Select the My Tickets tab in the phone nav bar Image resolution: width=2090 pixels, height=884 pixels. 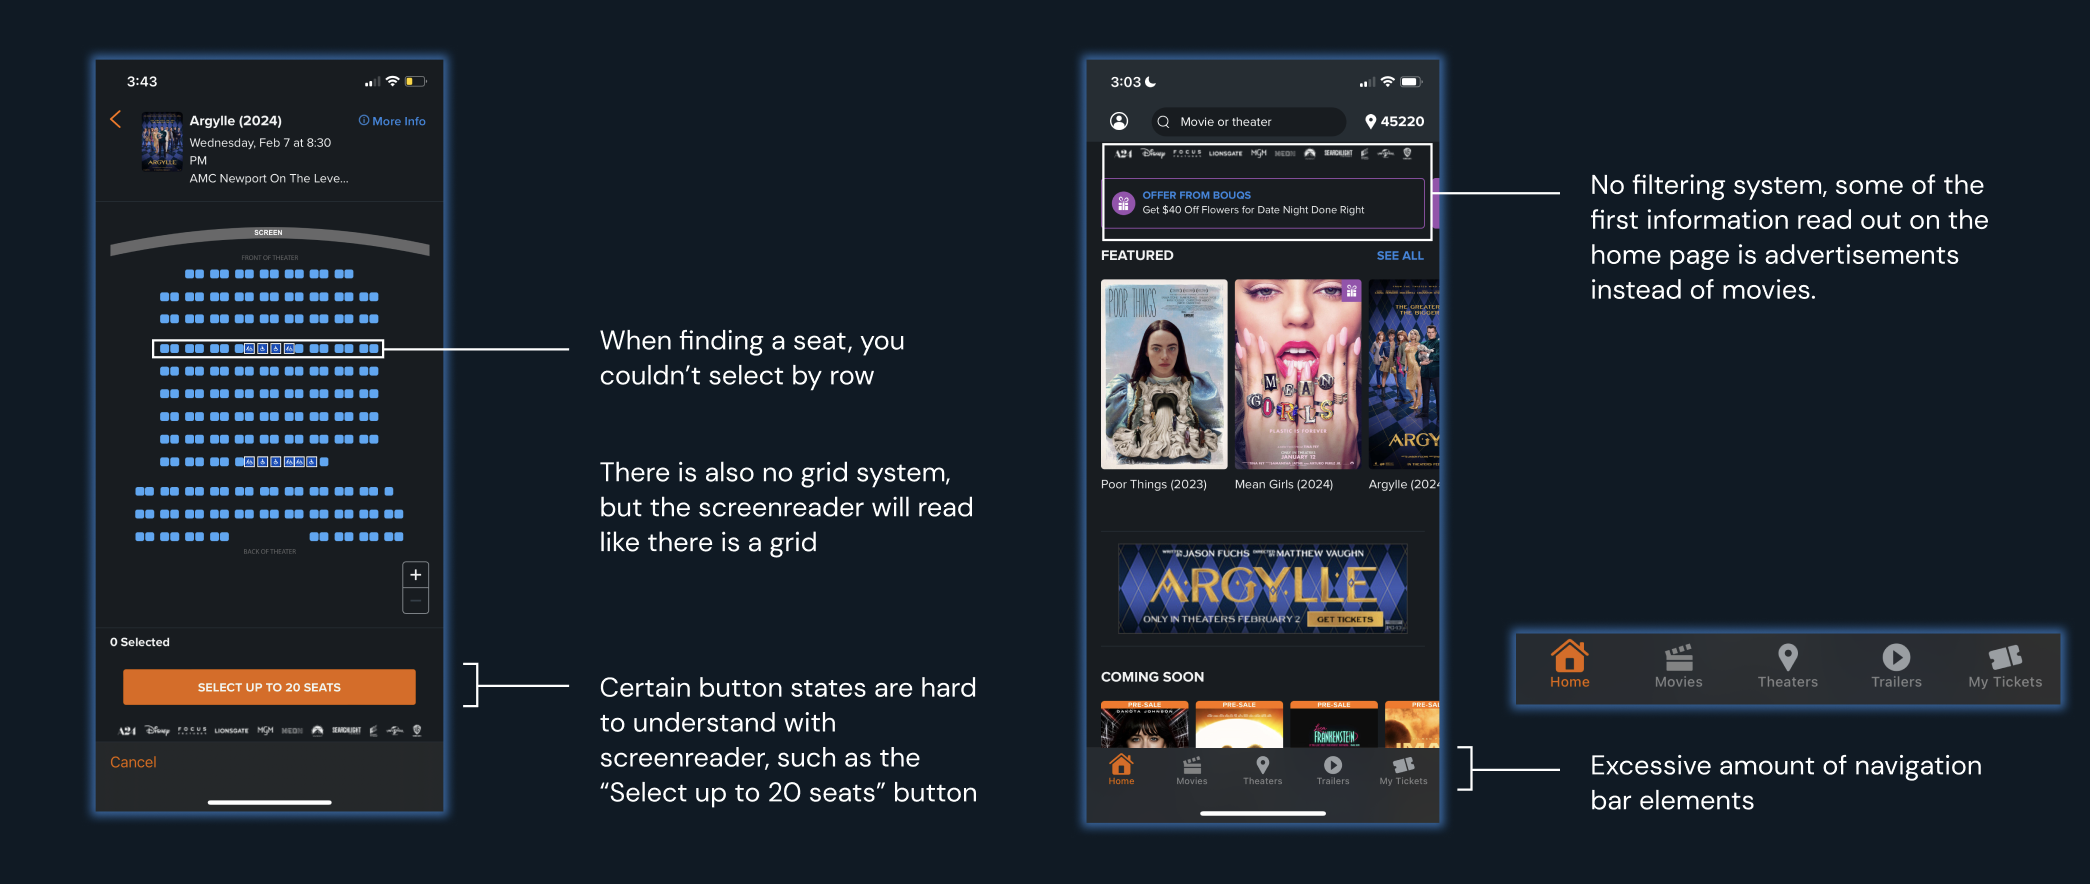[x=1403, y=770]
